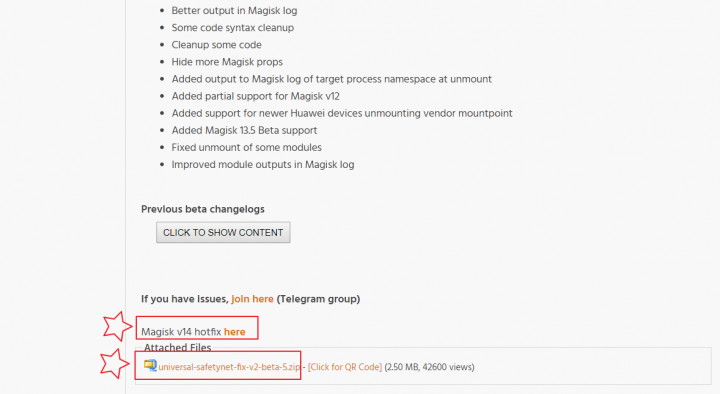Screen dimensions: 720x394
Task: Click the Better output in Magisk log item
Action: [234, 11]
